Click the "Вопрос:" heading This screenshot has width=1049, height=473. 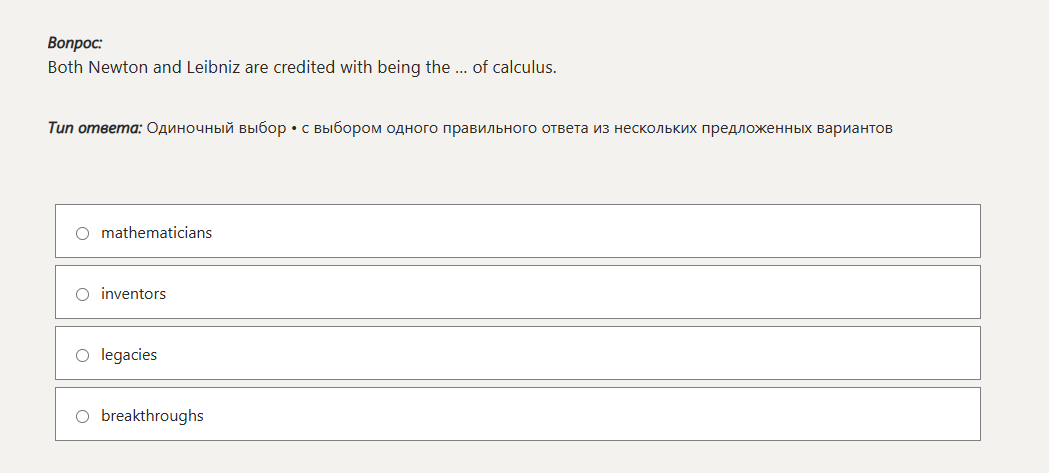click(75, 43)
